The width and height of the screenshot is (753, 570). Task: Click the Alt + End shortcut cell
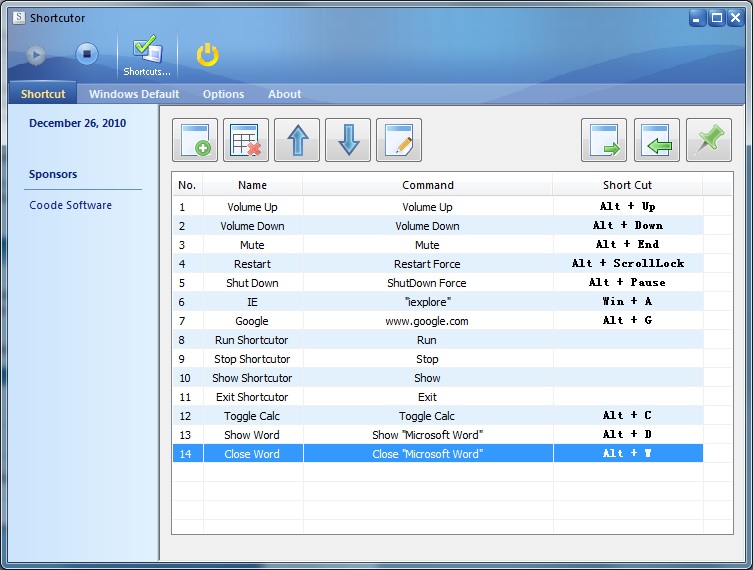[x=628, y=245]
